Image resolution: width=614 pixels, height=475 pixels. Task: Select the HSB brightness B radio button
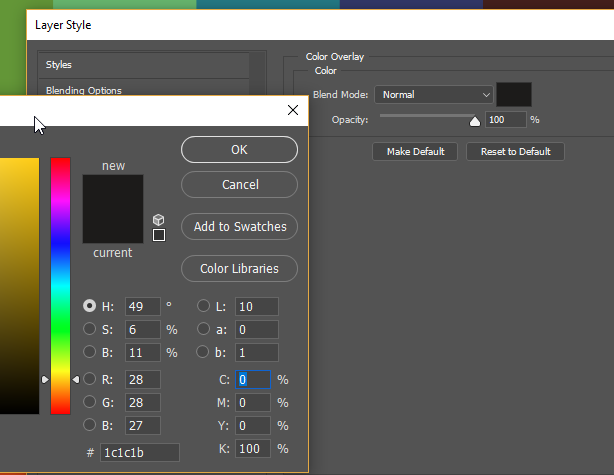[90, 352]
